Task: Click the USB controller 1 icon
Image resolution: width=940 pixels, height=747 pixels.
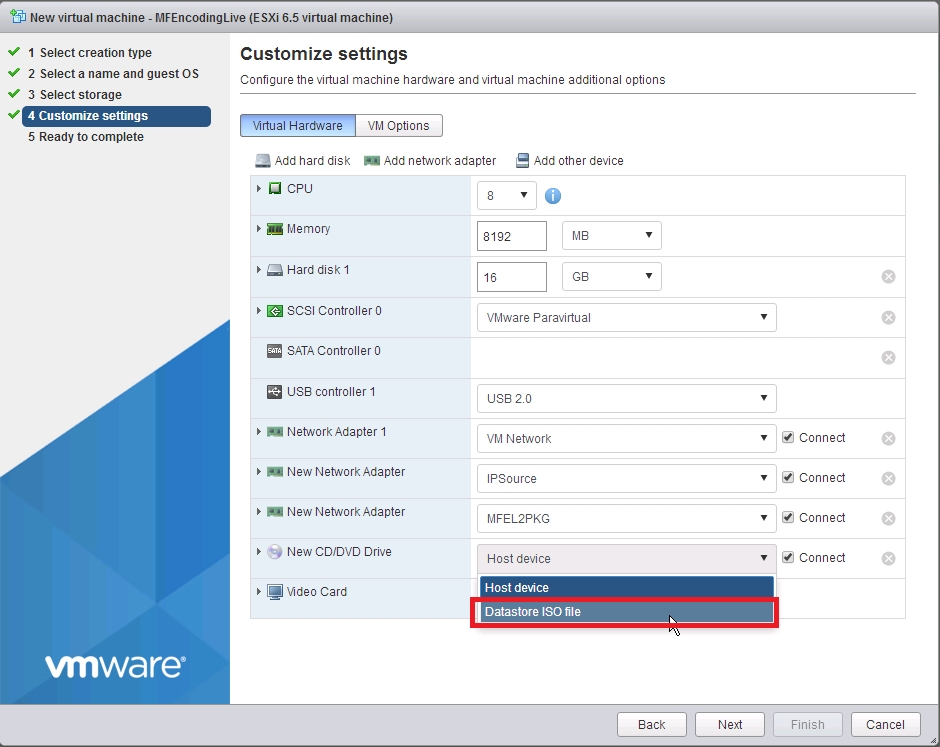Action: pyautogui.click(x=275, y=391)
